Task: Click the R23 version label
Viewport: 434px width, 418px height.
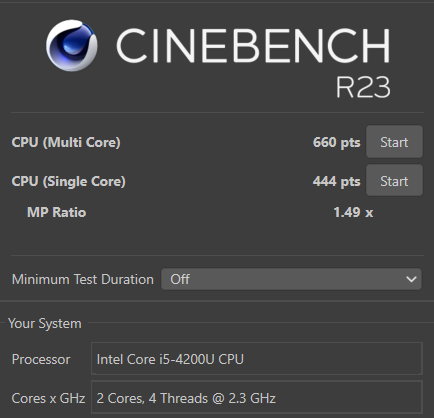Action: tap(363, 87)
